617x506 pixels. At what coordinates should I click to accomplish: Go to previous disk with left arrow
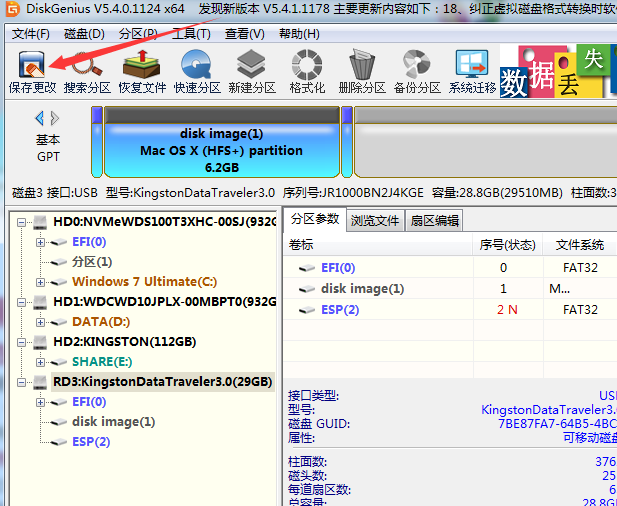coord(39,118)
